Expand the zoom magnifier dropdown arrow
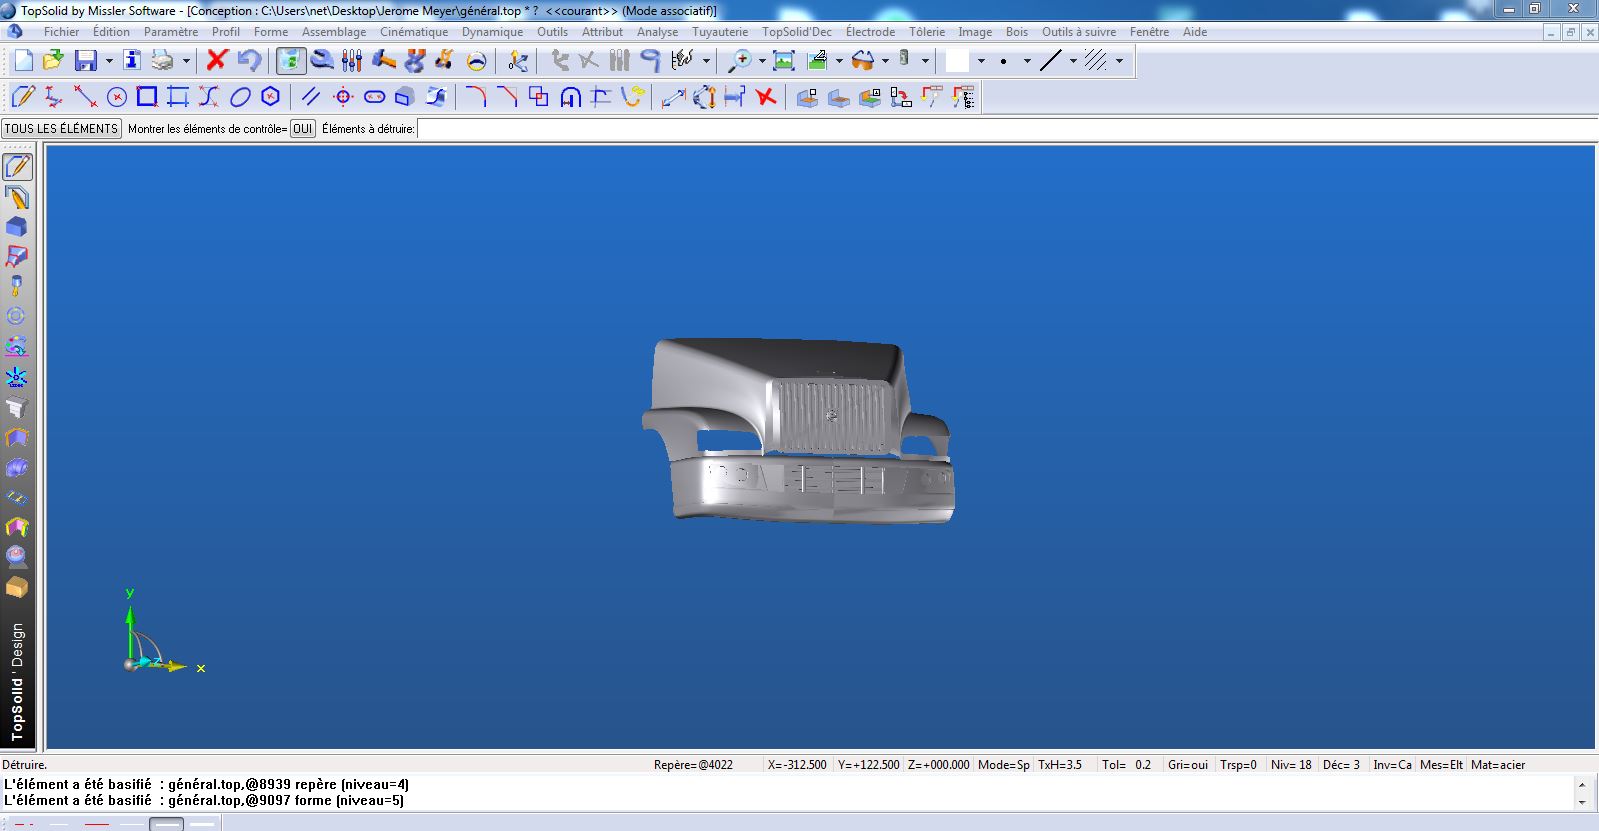 coord(762,61)
